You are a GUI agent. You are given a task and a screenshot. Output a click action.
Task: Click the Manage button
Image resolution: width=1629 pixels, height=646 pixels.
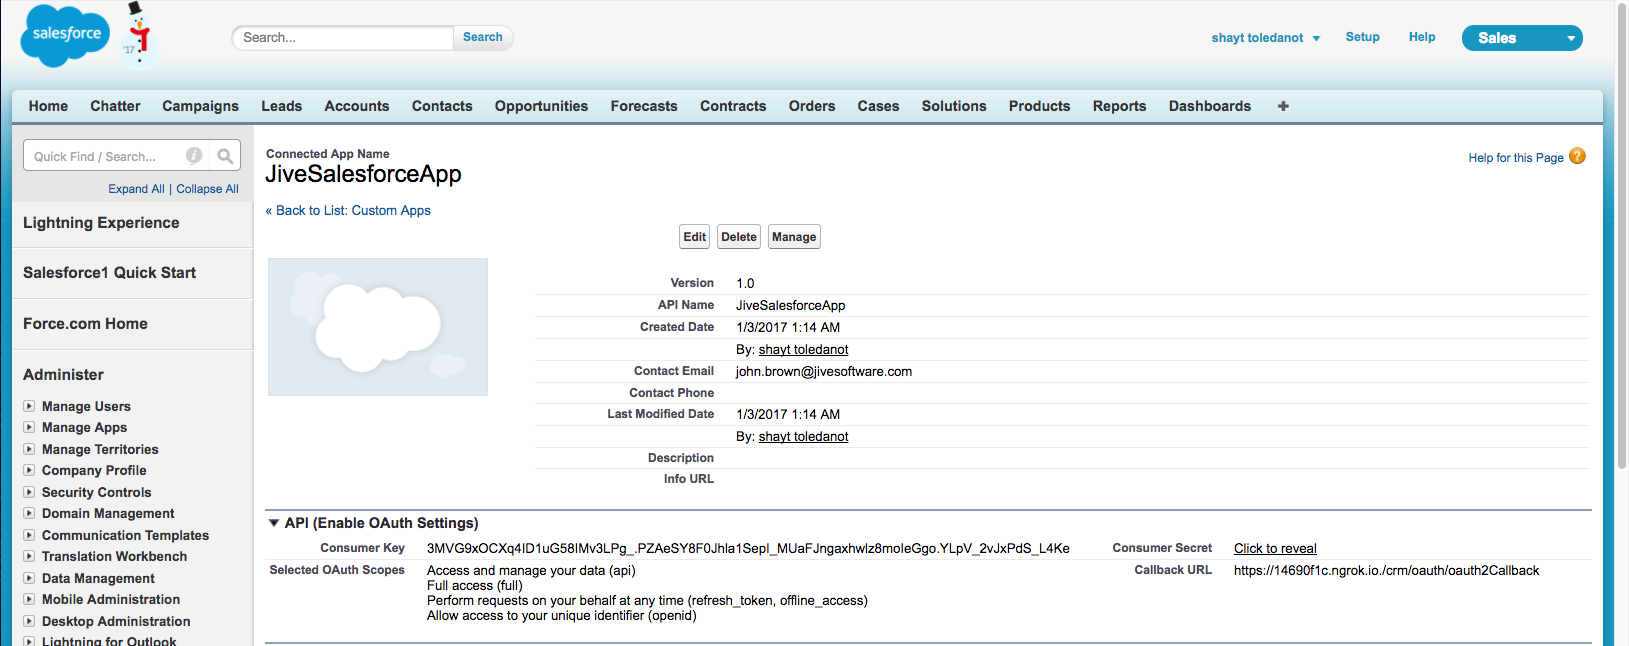(x=794, y=237)
